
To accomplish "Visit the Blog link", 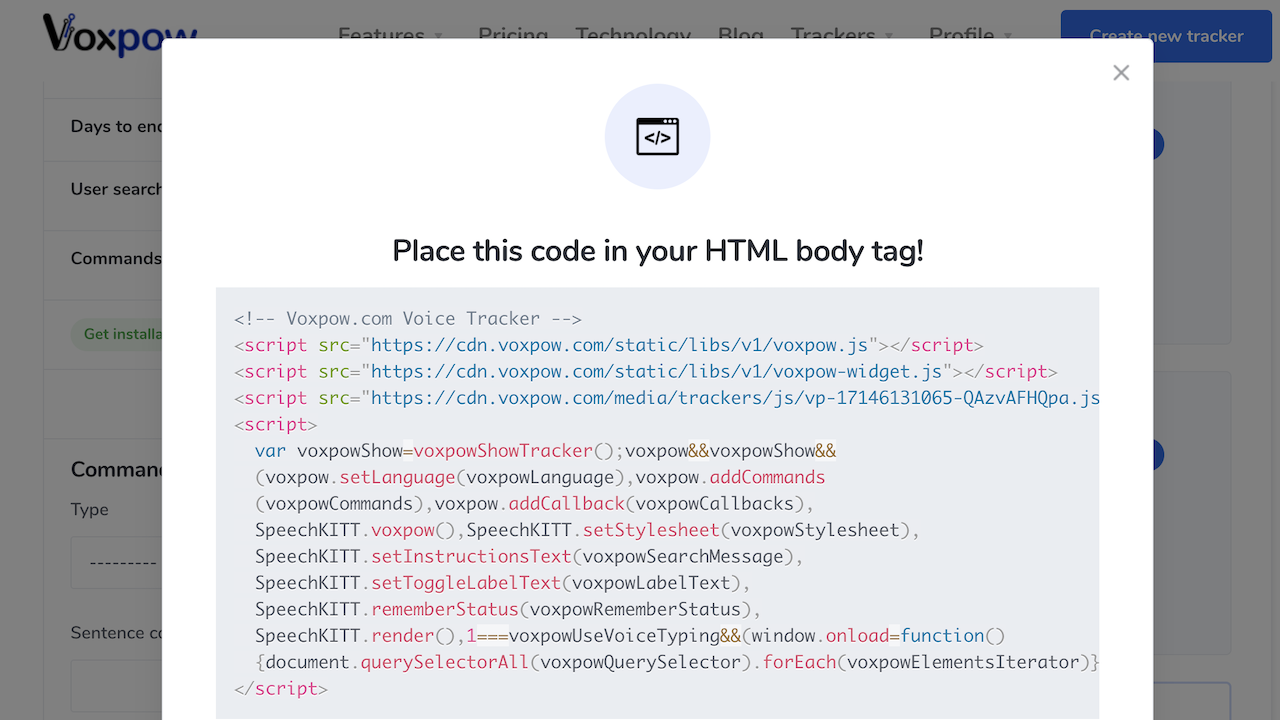I will coord(740,30).
